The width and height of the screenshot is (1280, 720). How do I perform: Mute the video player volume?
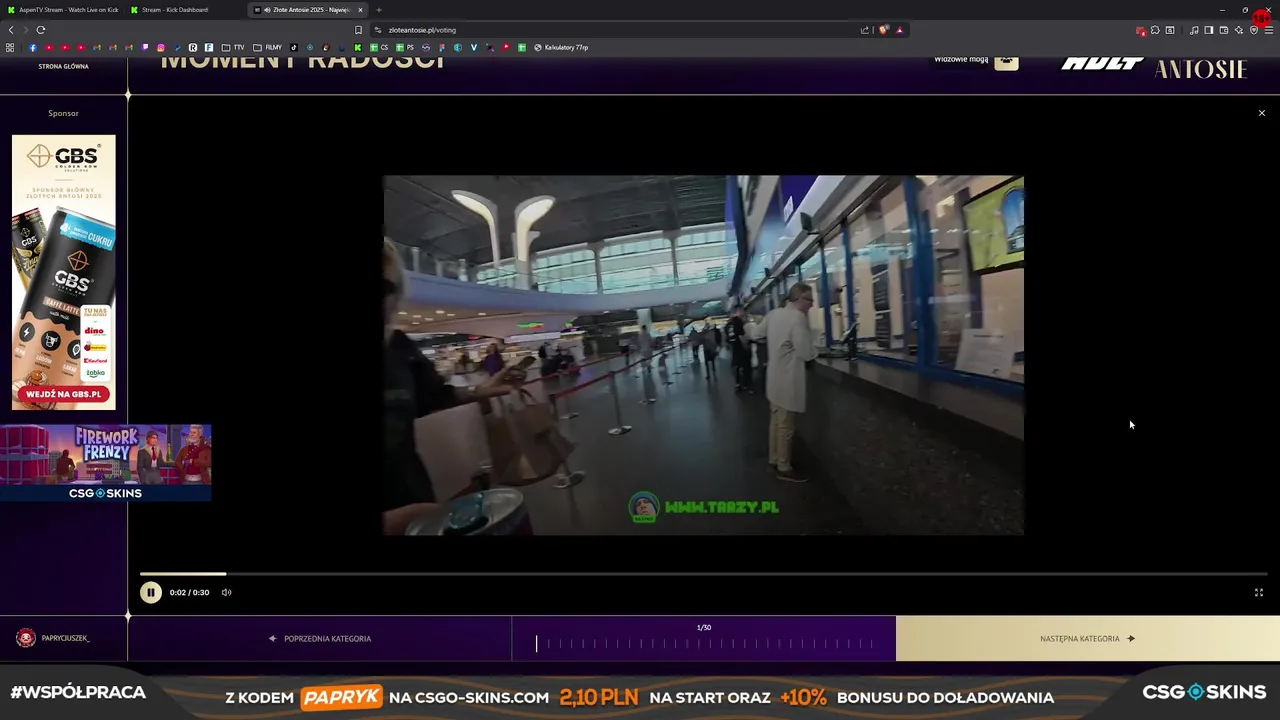coord(226,592)
